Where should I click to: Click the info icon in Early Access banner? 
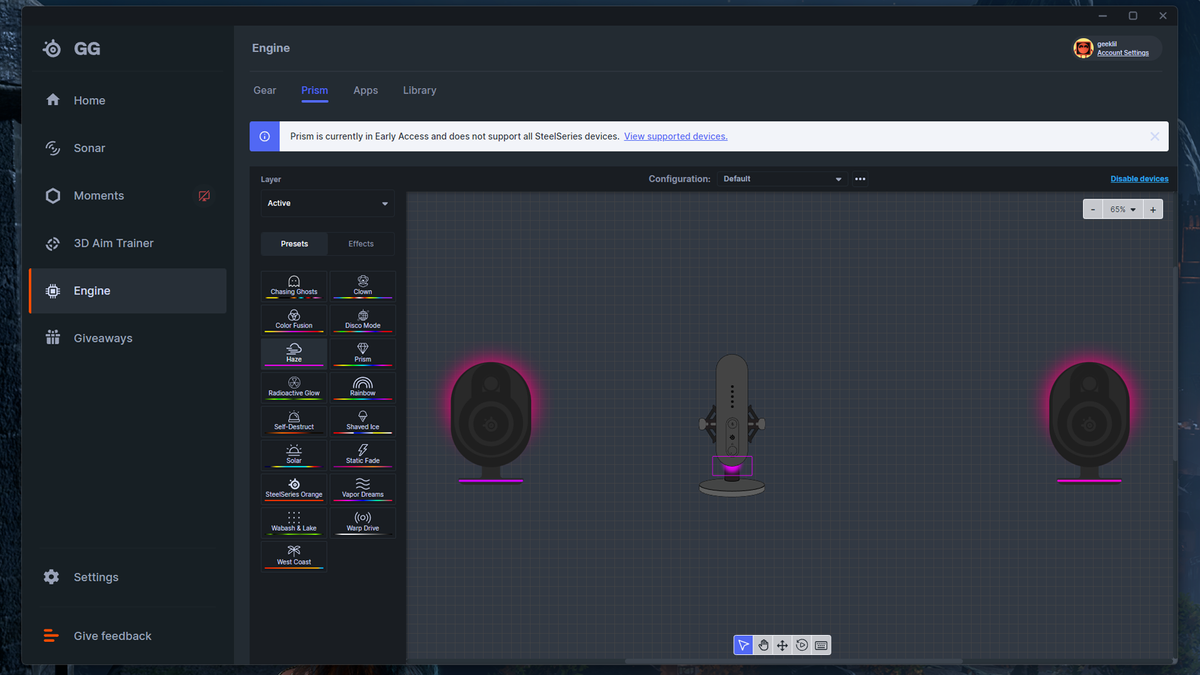[x=264, y=136]
